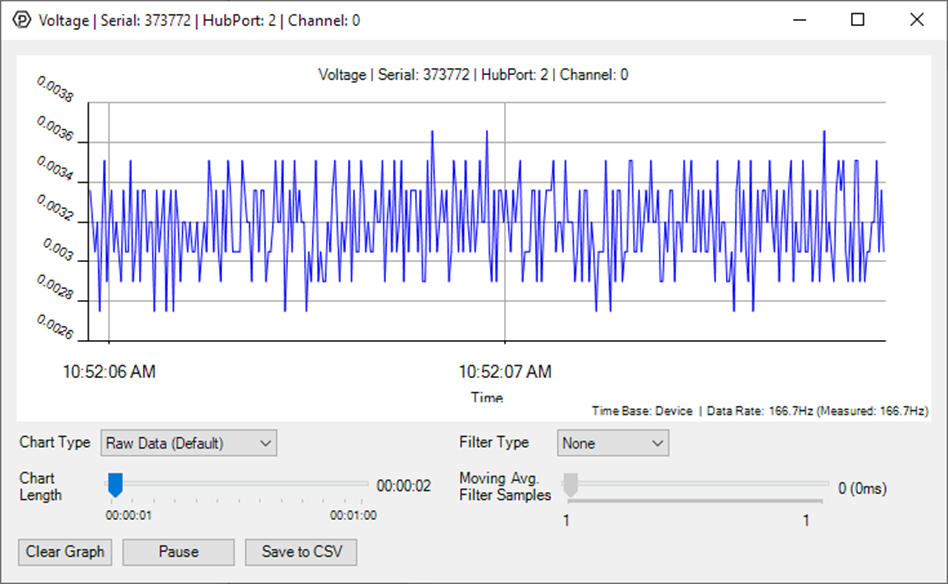Click the Phidgets logo in the title bar
Viewport: 948px width, 584px height.
coord(21,19)
